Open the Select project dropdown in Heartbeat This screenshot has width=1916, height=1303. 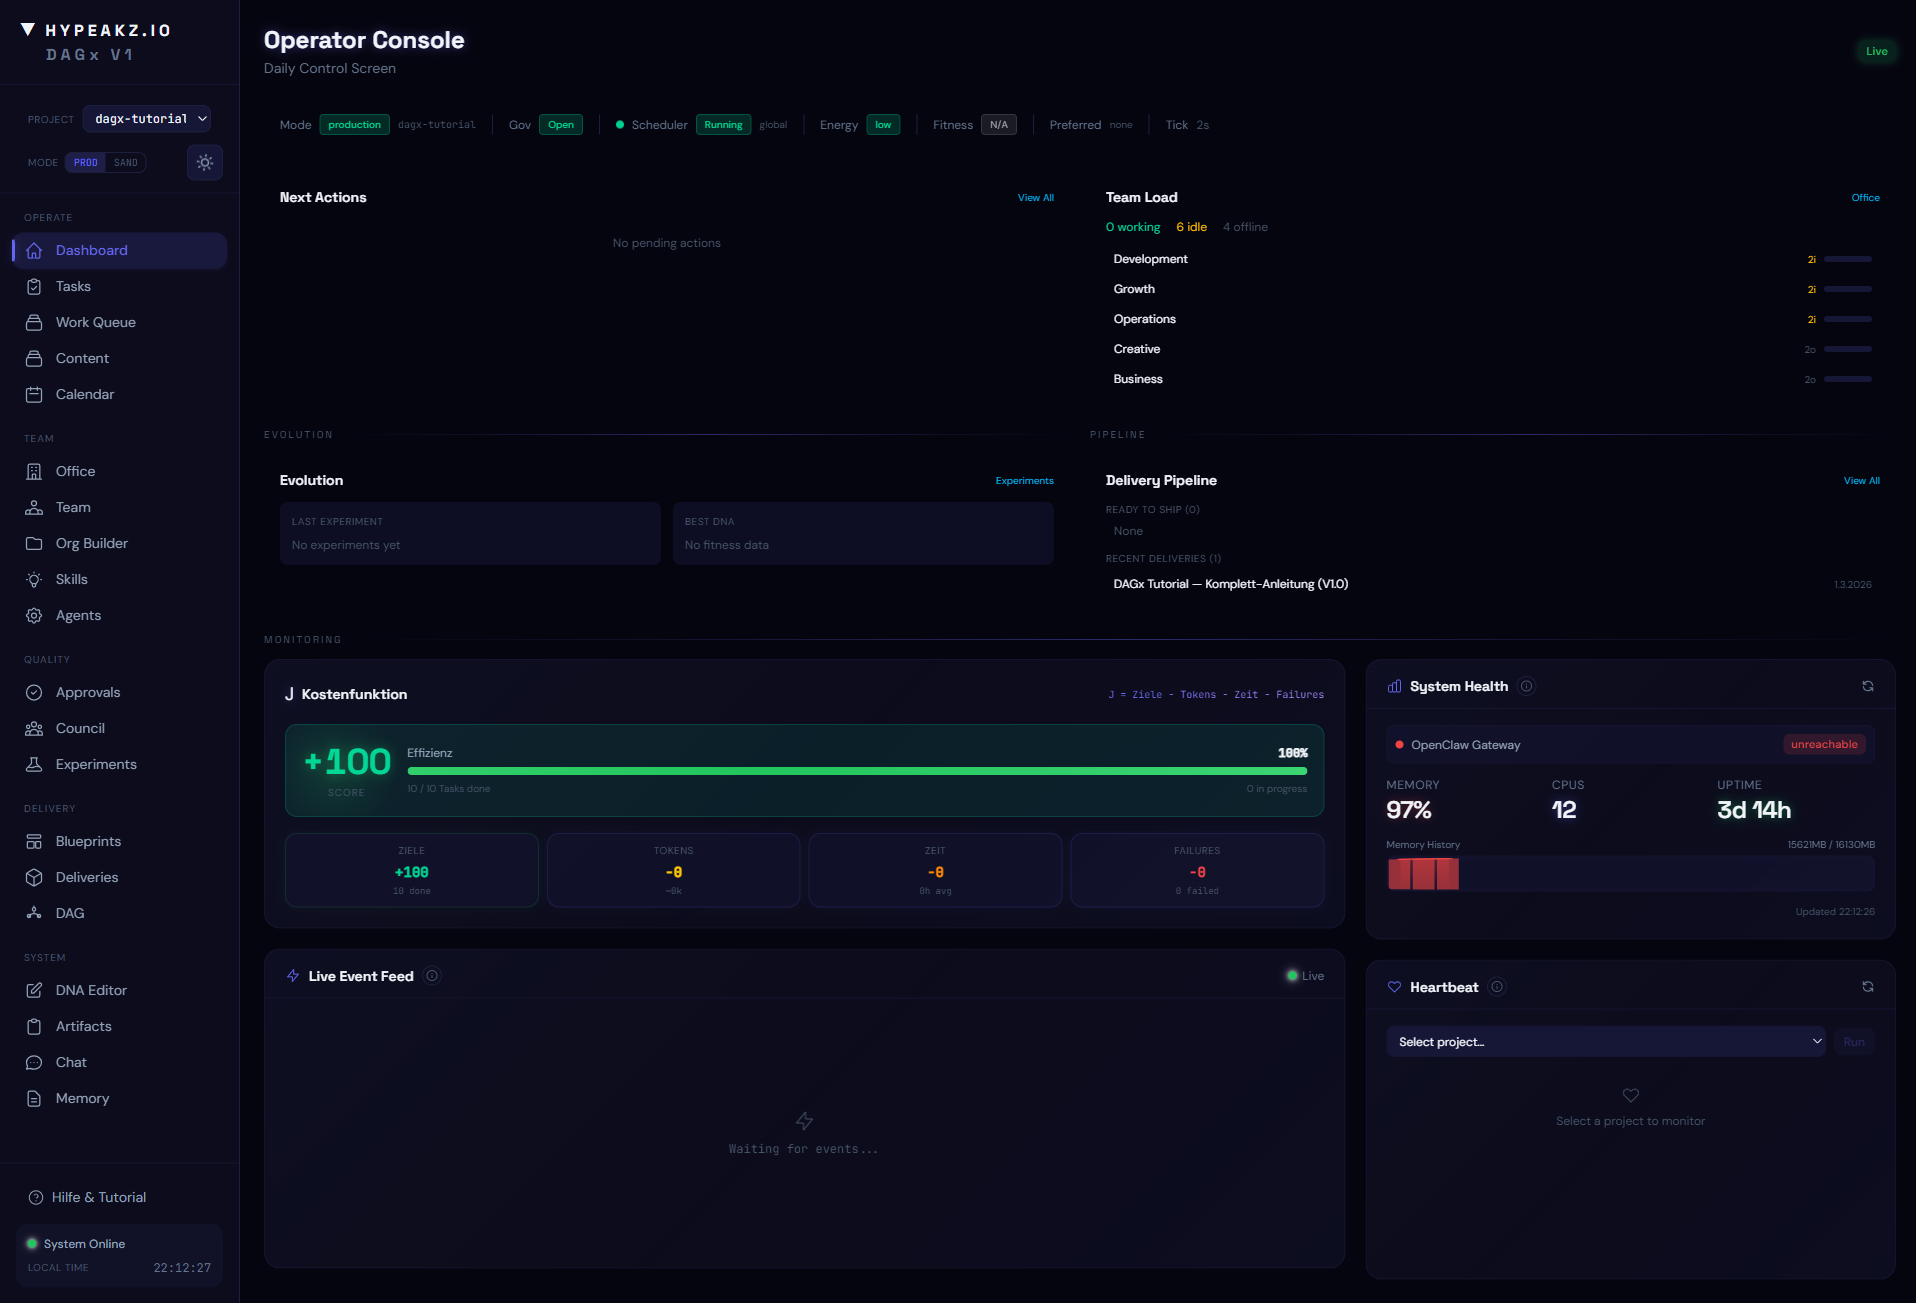click(1606, 1041)
